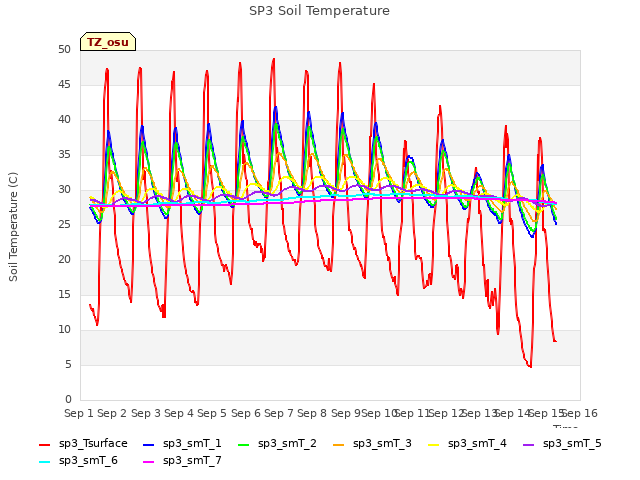Click the Sep 5 x-axis tick label
The image size is (640, 480).
pos(212,413)
